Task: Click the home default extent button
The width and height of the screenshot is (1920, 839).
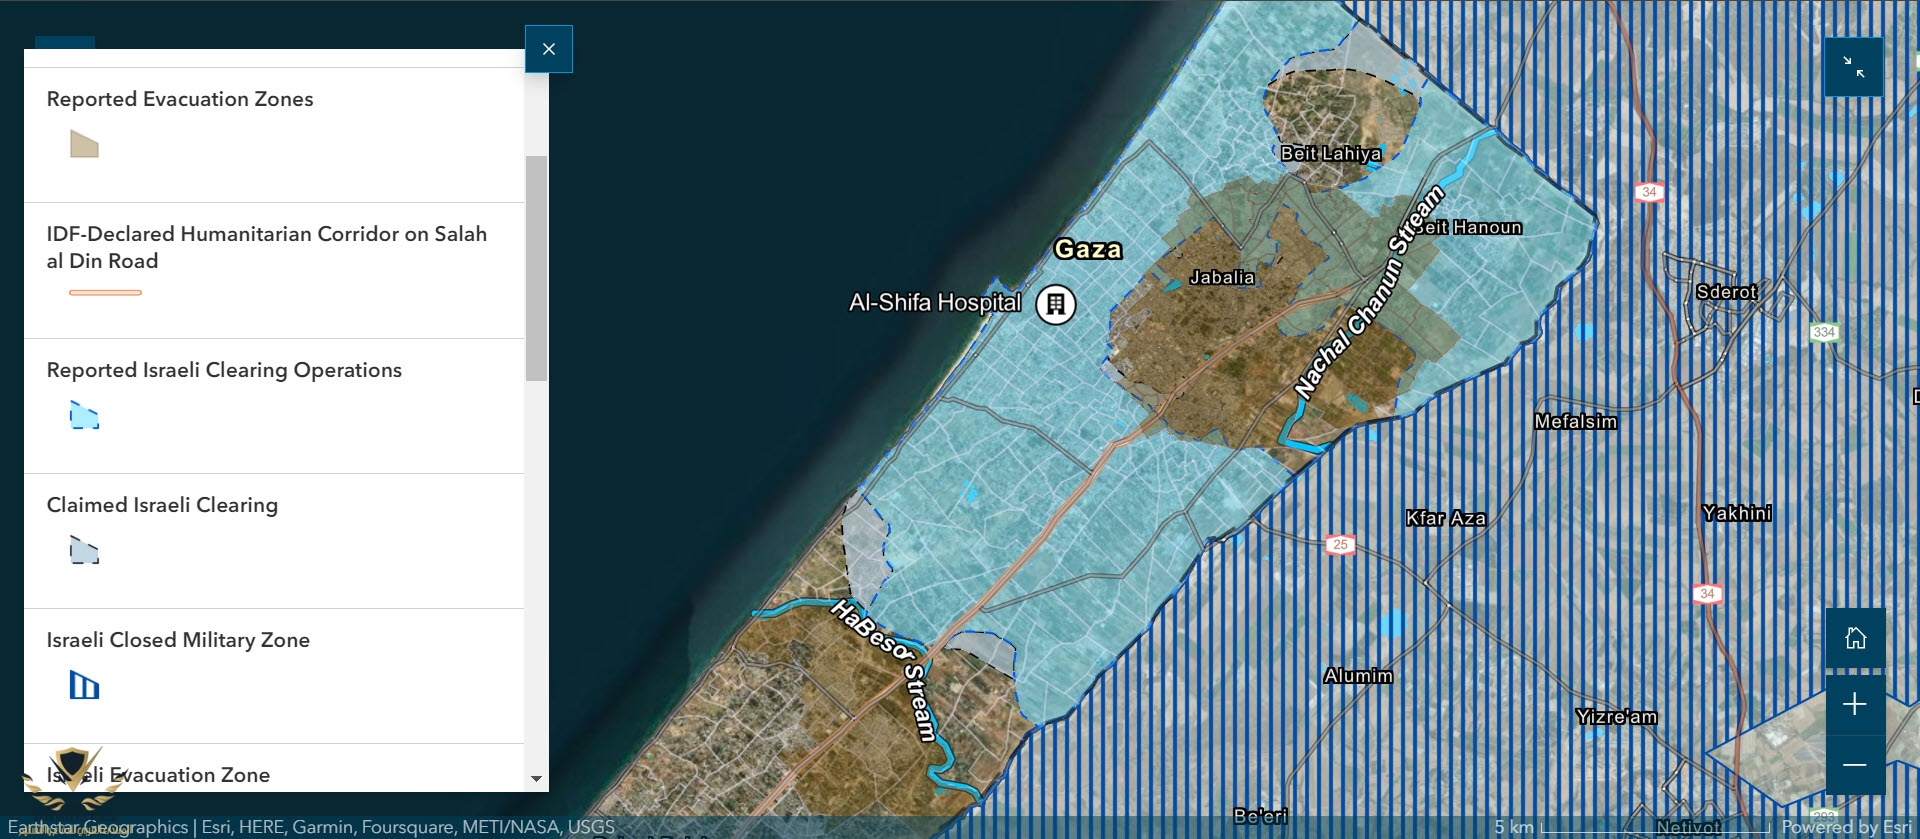Action: tap(1855, 638)
